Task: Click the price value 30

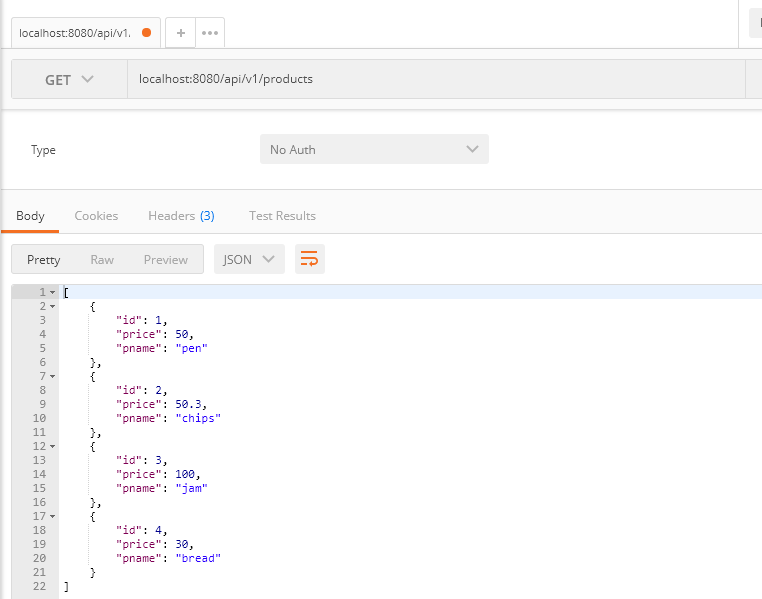Action: coord(182,544)
